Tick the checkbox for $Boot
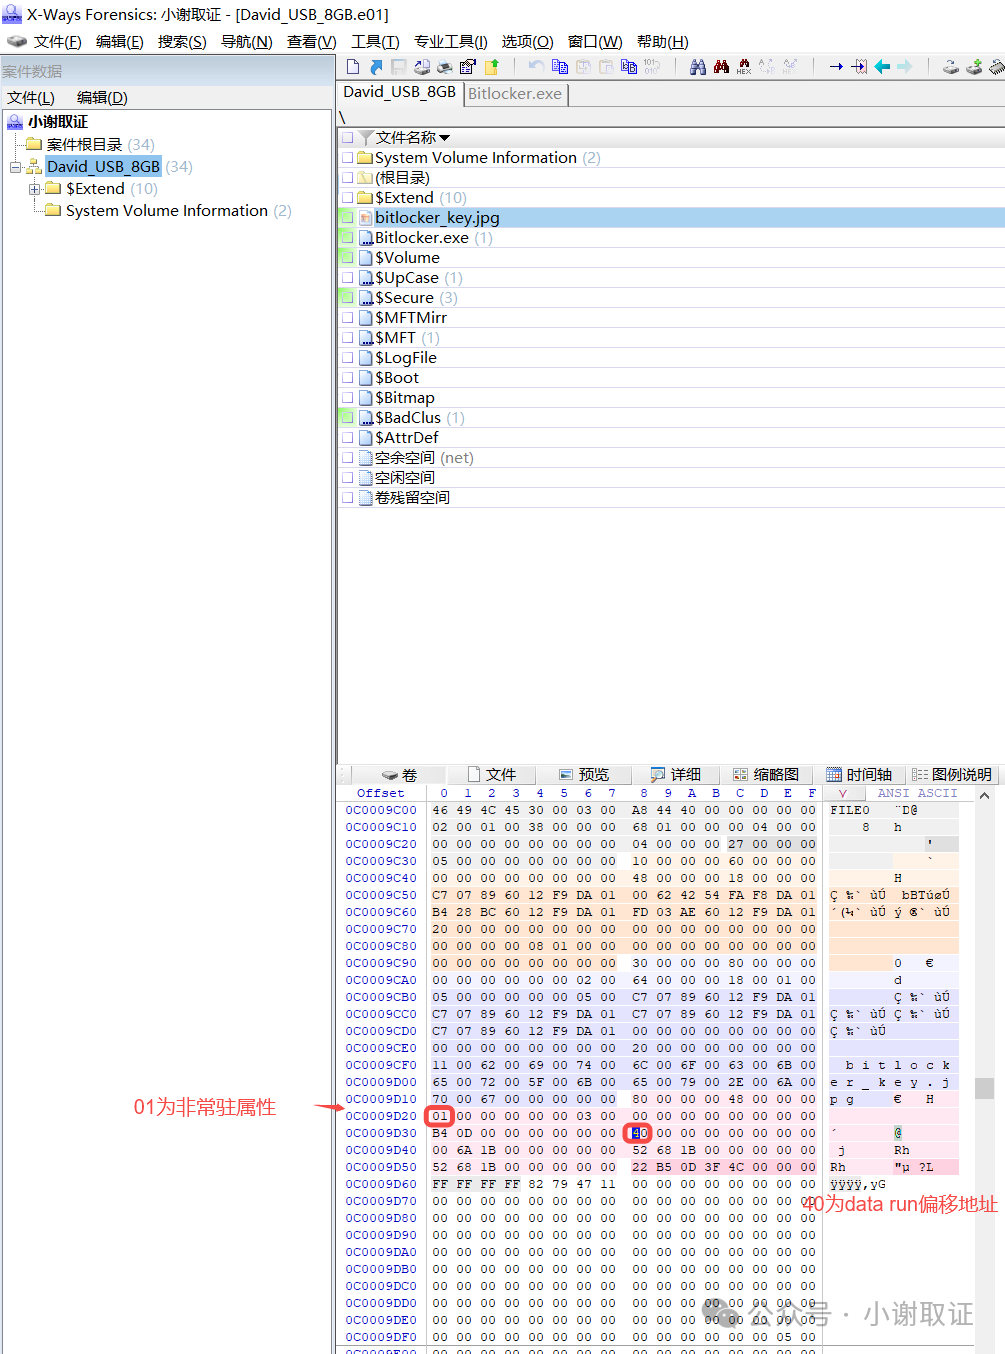Screen dimensions: 1005x1354 point(347,377)
